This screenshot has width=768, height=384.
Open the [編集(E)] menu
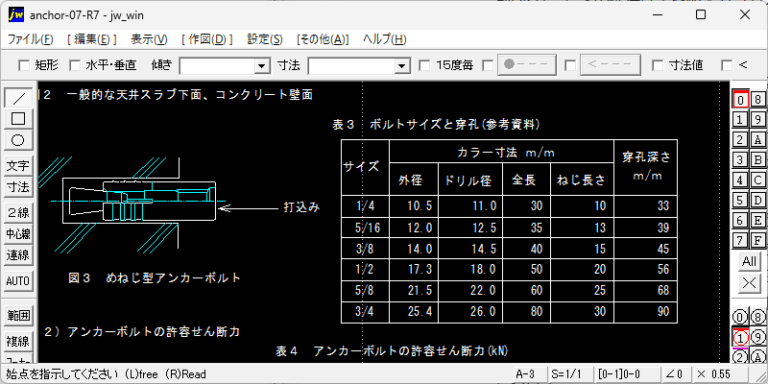92,40
